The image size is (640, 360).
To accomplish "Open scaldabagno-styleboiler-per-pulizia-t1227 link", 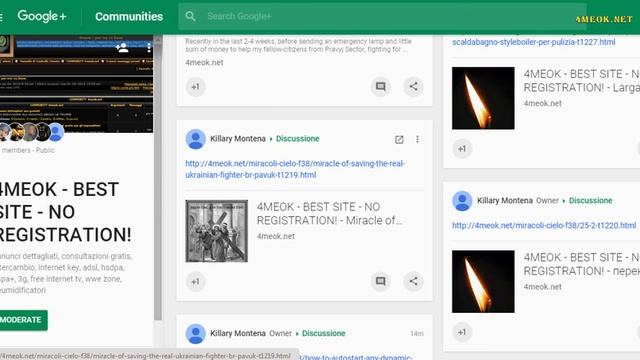I will coord(533,42).
